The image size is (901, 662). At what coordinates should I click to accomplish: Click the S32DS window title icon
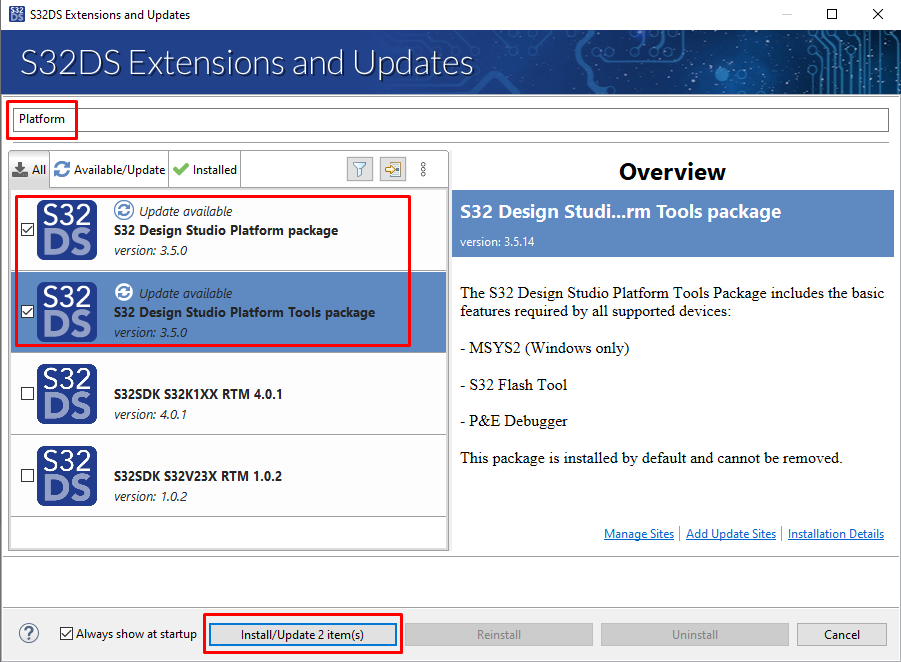(x=17, y=14)
